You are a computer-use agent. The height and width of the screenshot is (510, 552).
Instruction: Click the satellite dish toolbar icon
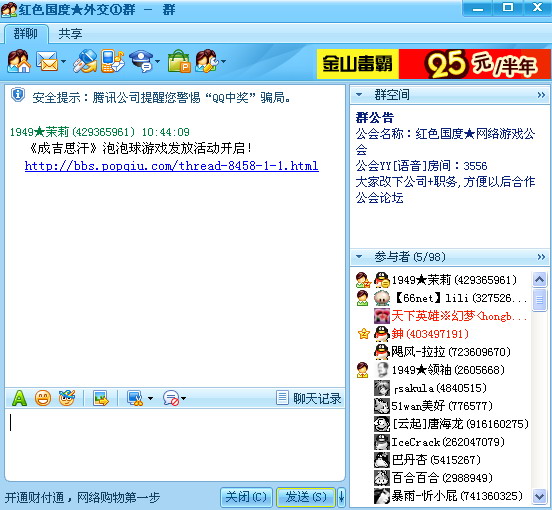click(x=85, y=61)
